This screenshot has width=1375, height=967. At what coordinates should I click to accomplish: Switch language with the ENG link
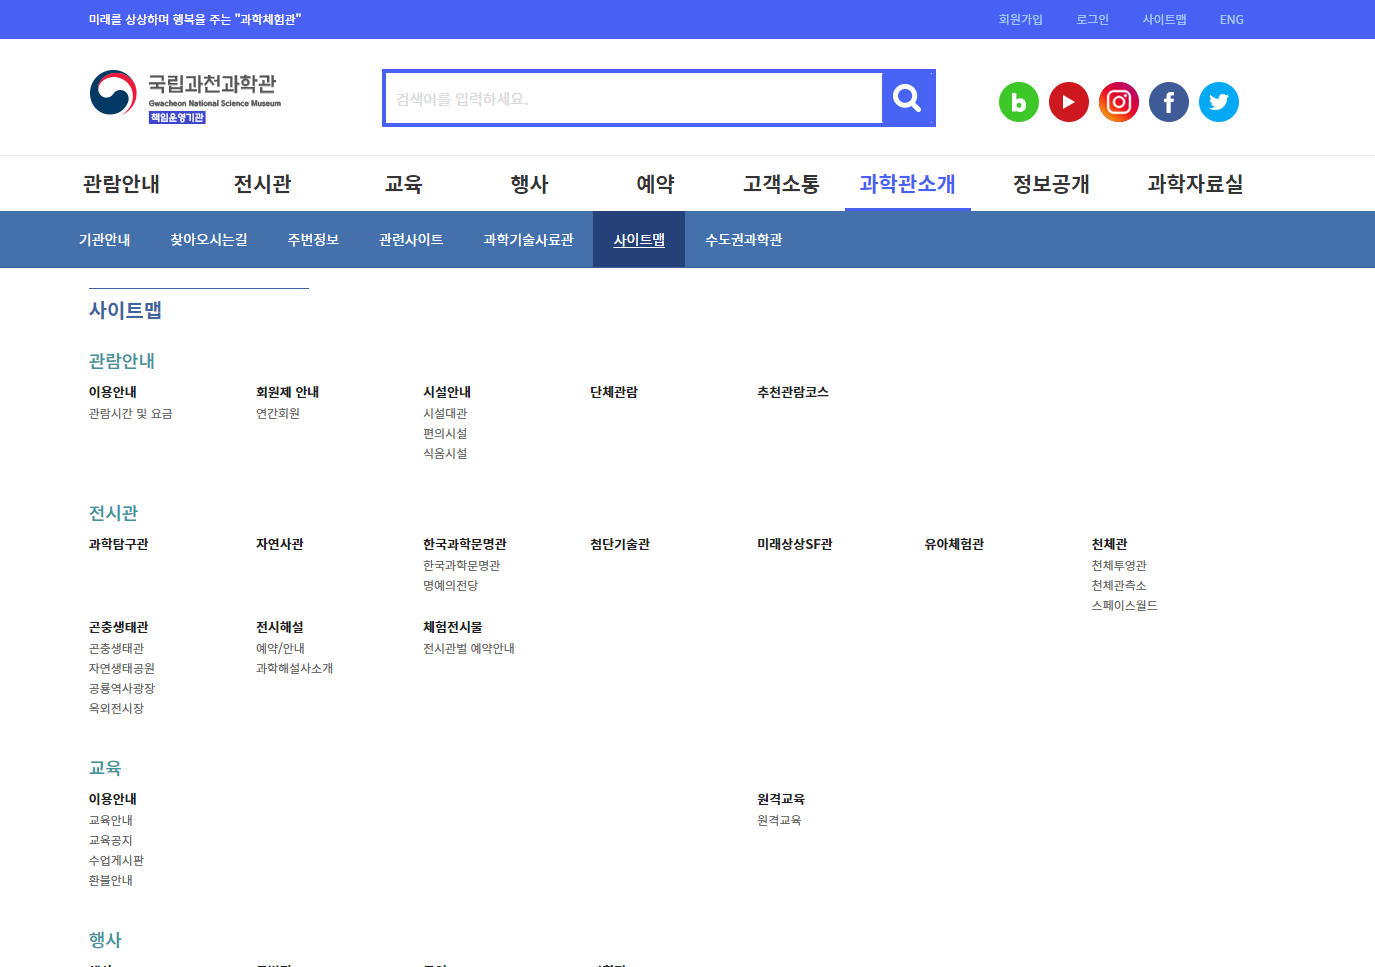click(x=1231, y=20)
